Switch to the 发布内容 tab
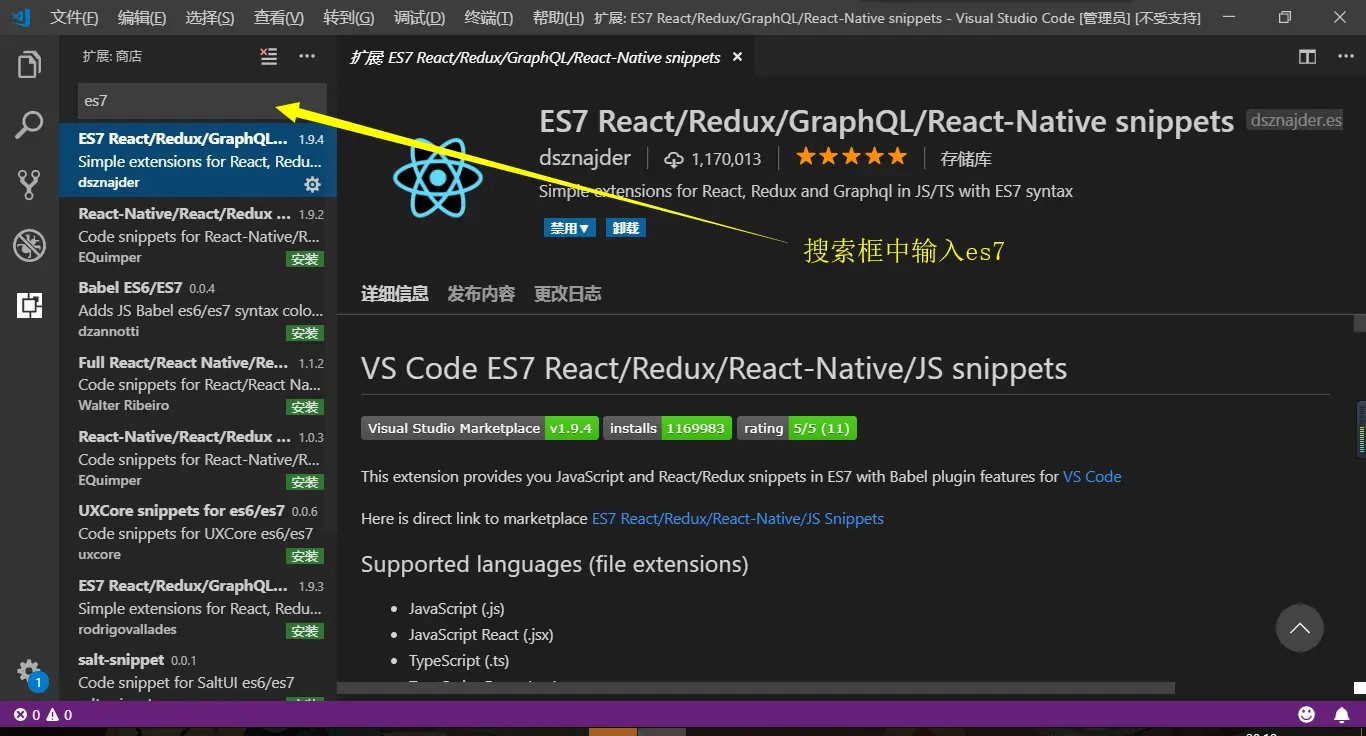 pos(480,293)
